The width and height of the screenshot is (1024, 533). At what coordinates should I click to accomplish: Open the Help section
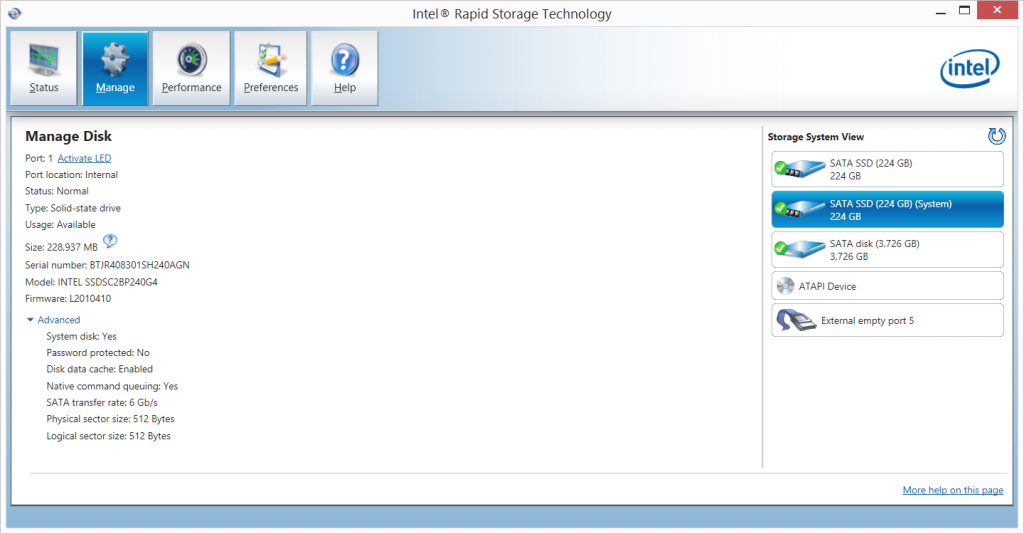(344, 68)
